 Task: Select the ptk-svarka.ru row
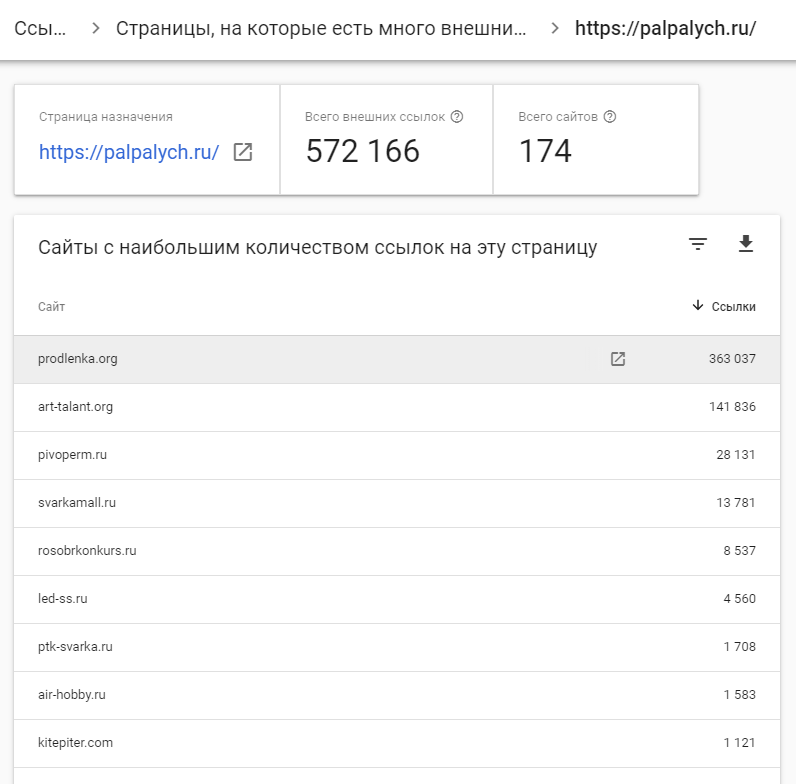[397, 647]
